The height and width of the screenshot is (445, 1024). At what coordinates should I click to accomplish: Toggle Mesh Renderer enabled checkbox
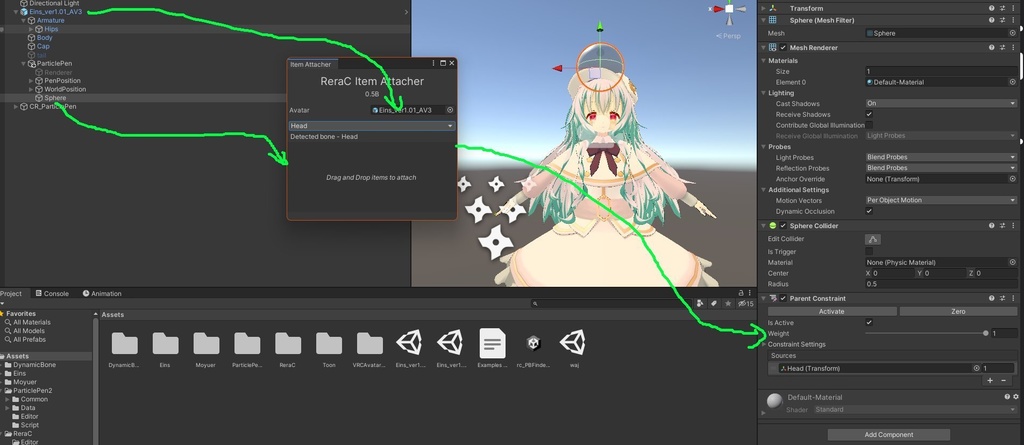click(783, 47)
